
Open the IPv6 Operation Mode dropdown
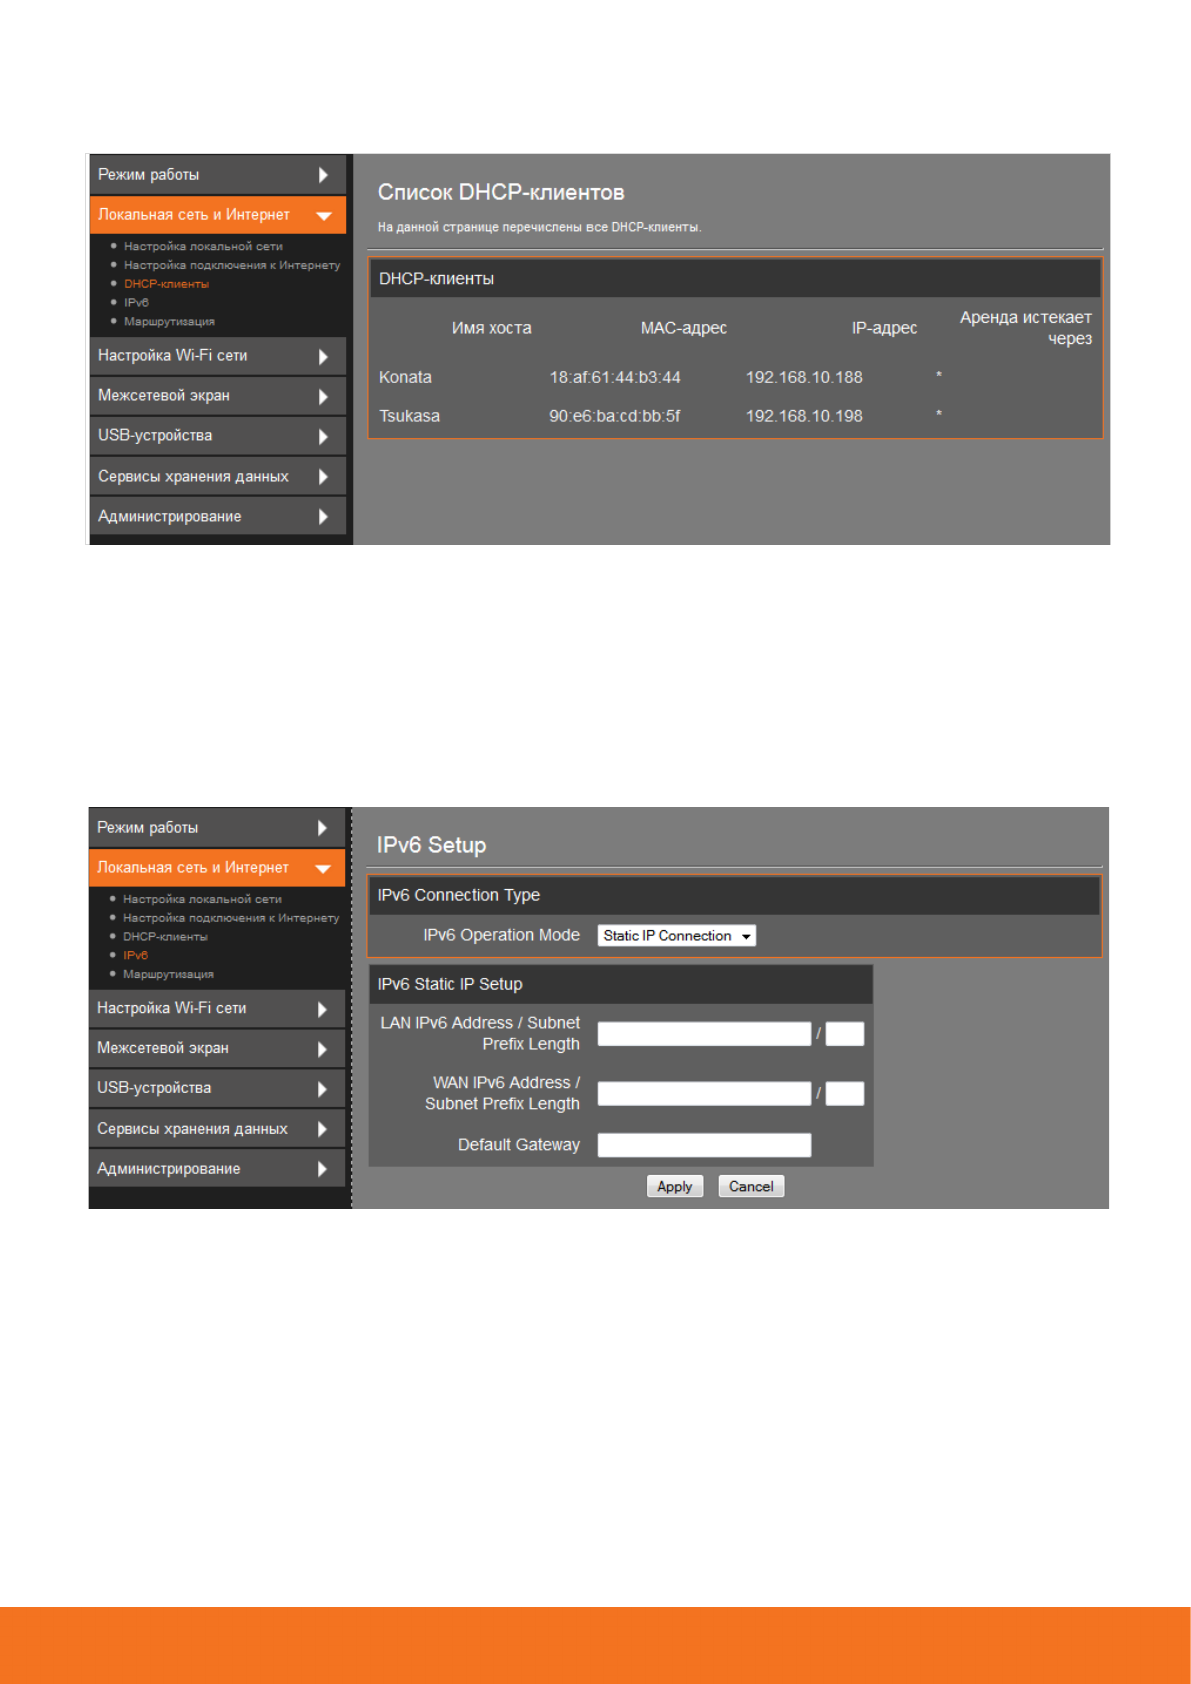pyautogui.click(x=676, y=936)
